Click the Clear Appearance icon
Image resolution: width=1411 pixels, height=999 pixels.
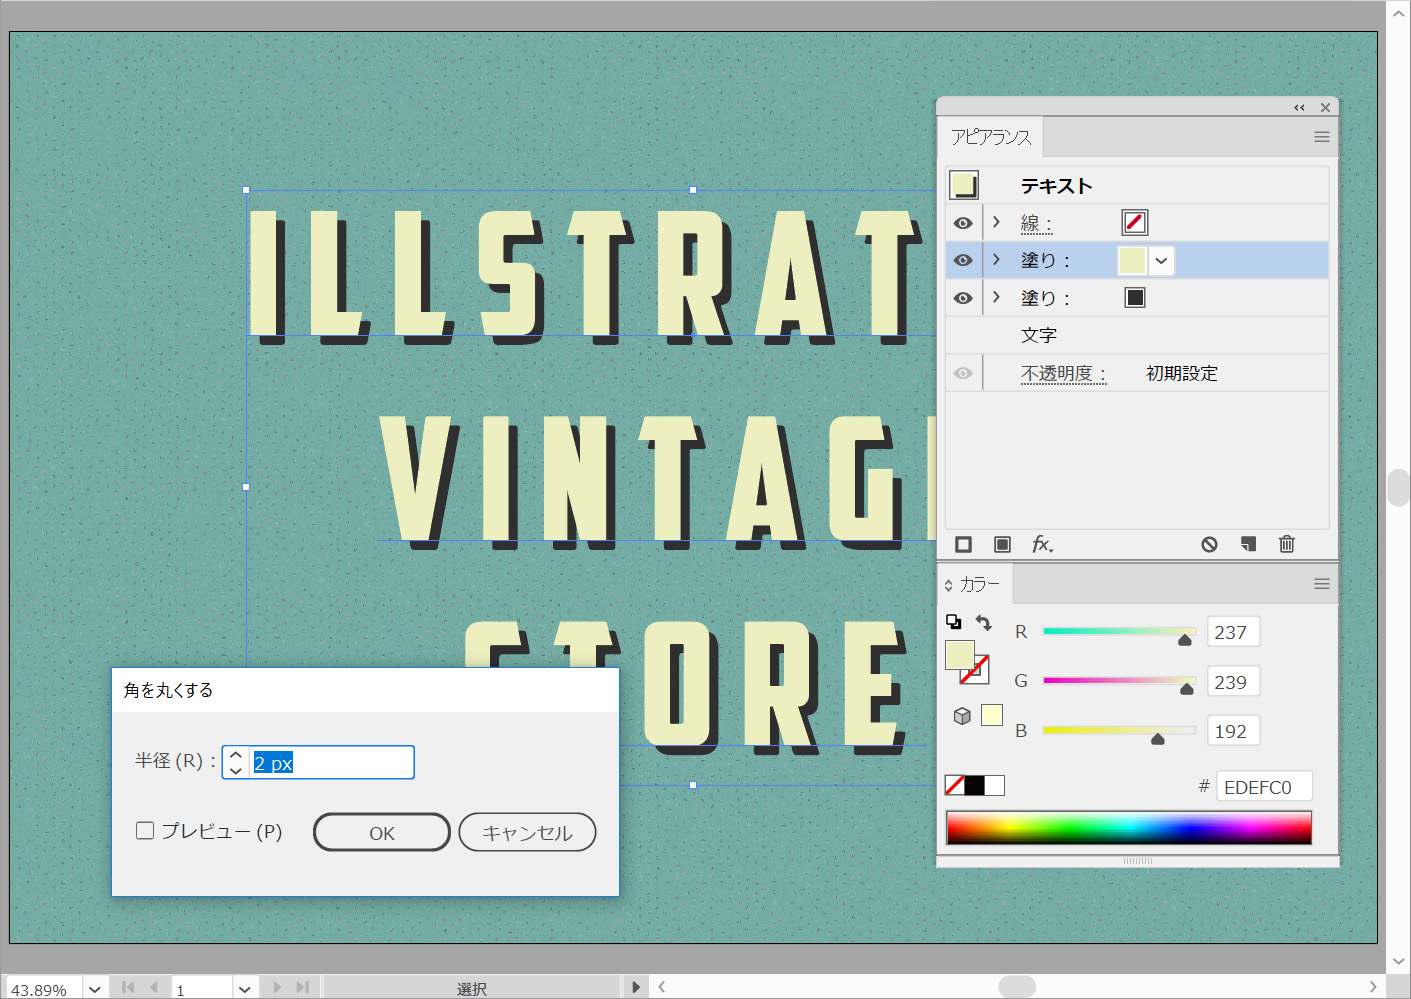pyautogui.click(x=1209, y=544)
